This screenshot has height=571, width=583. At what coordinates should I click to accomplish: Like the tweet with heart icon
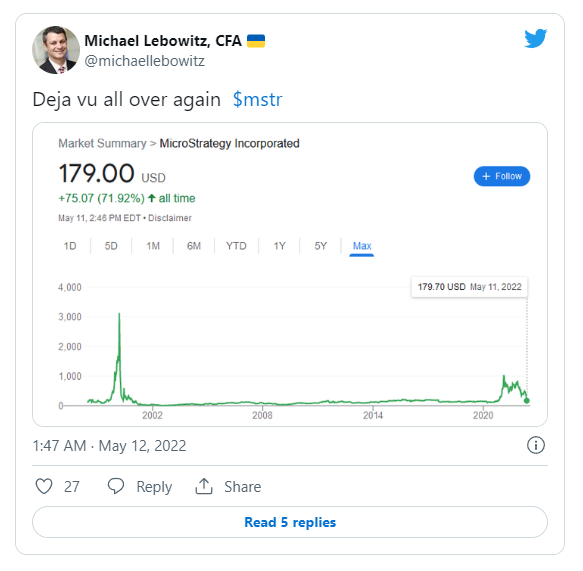tap(44, 486)
